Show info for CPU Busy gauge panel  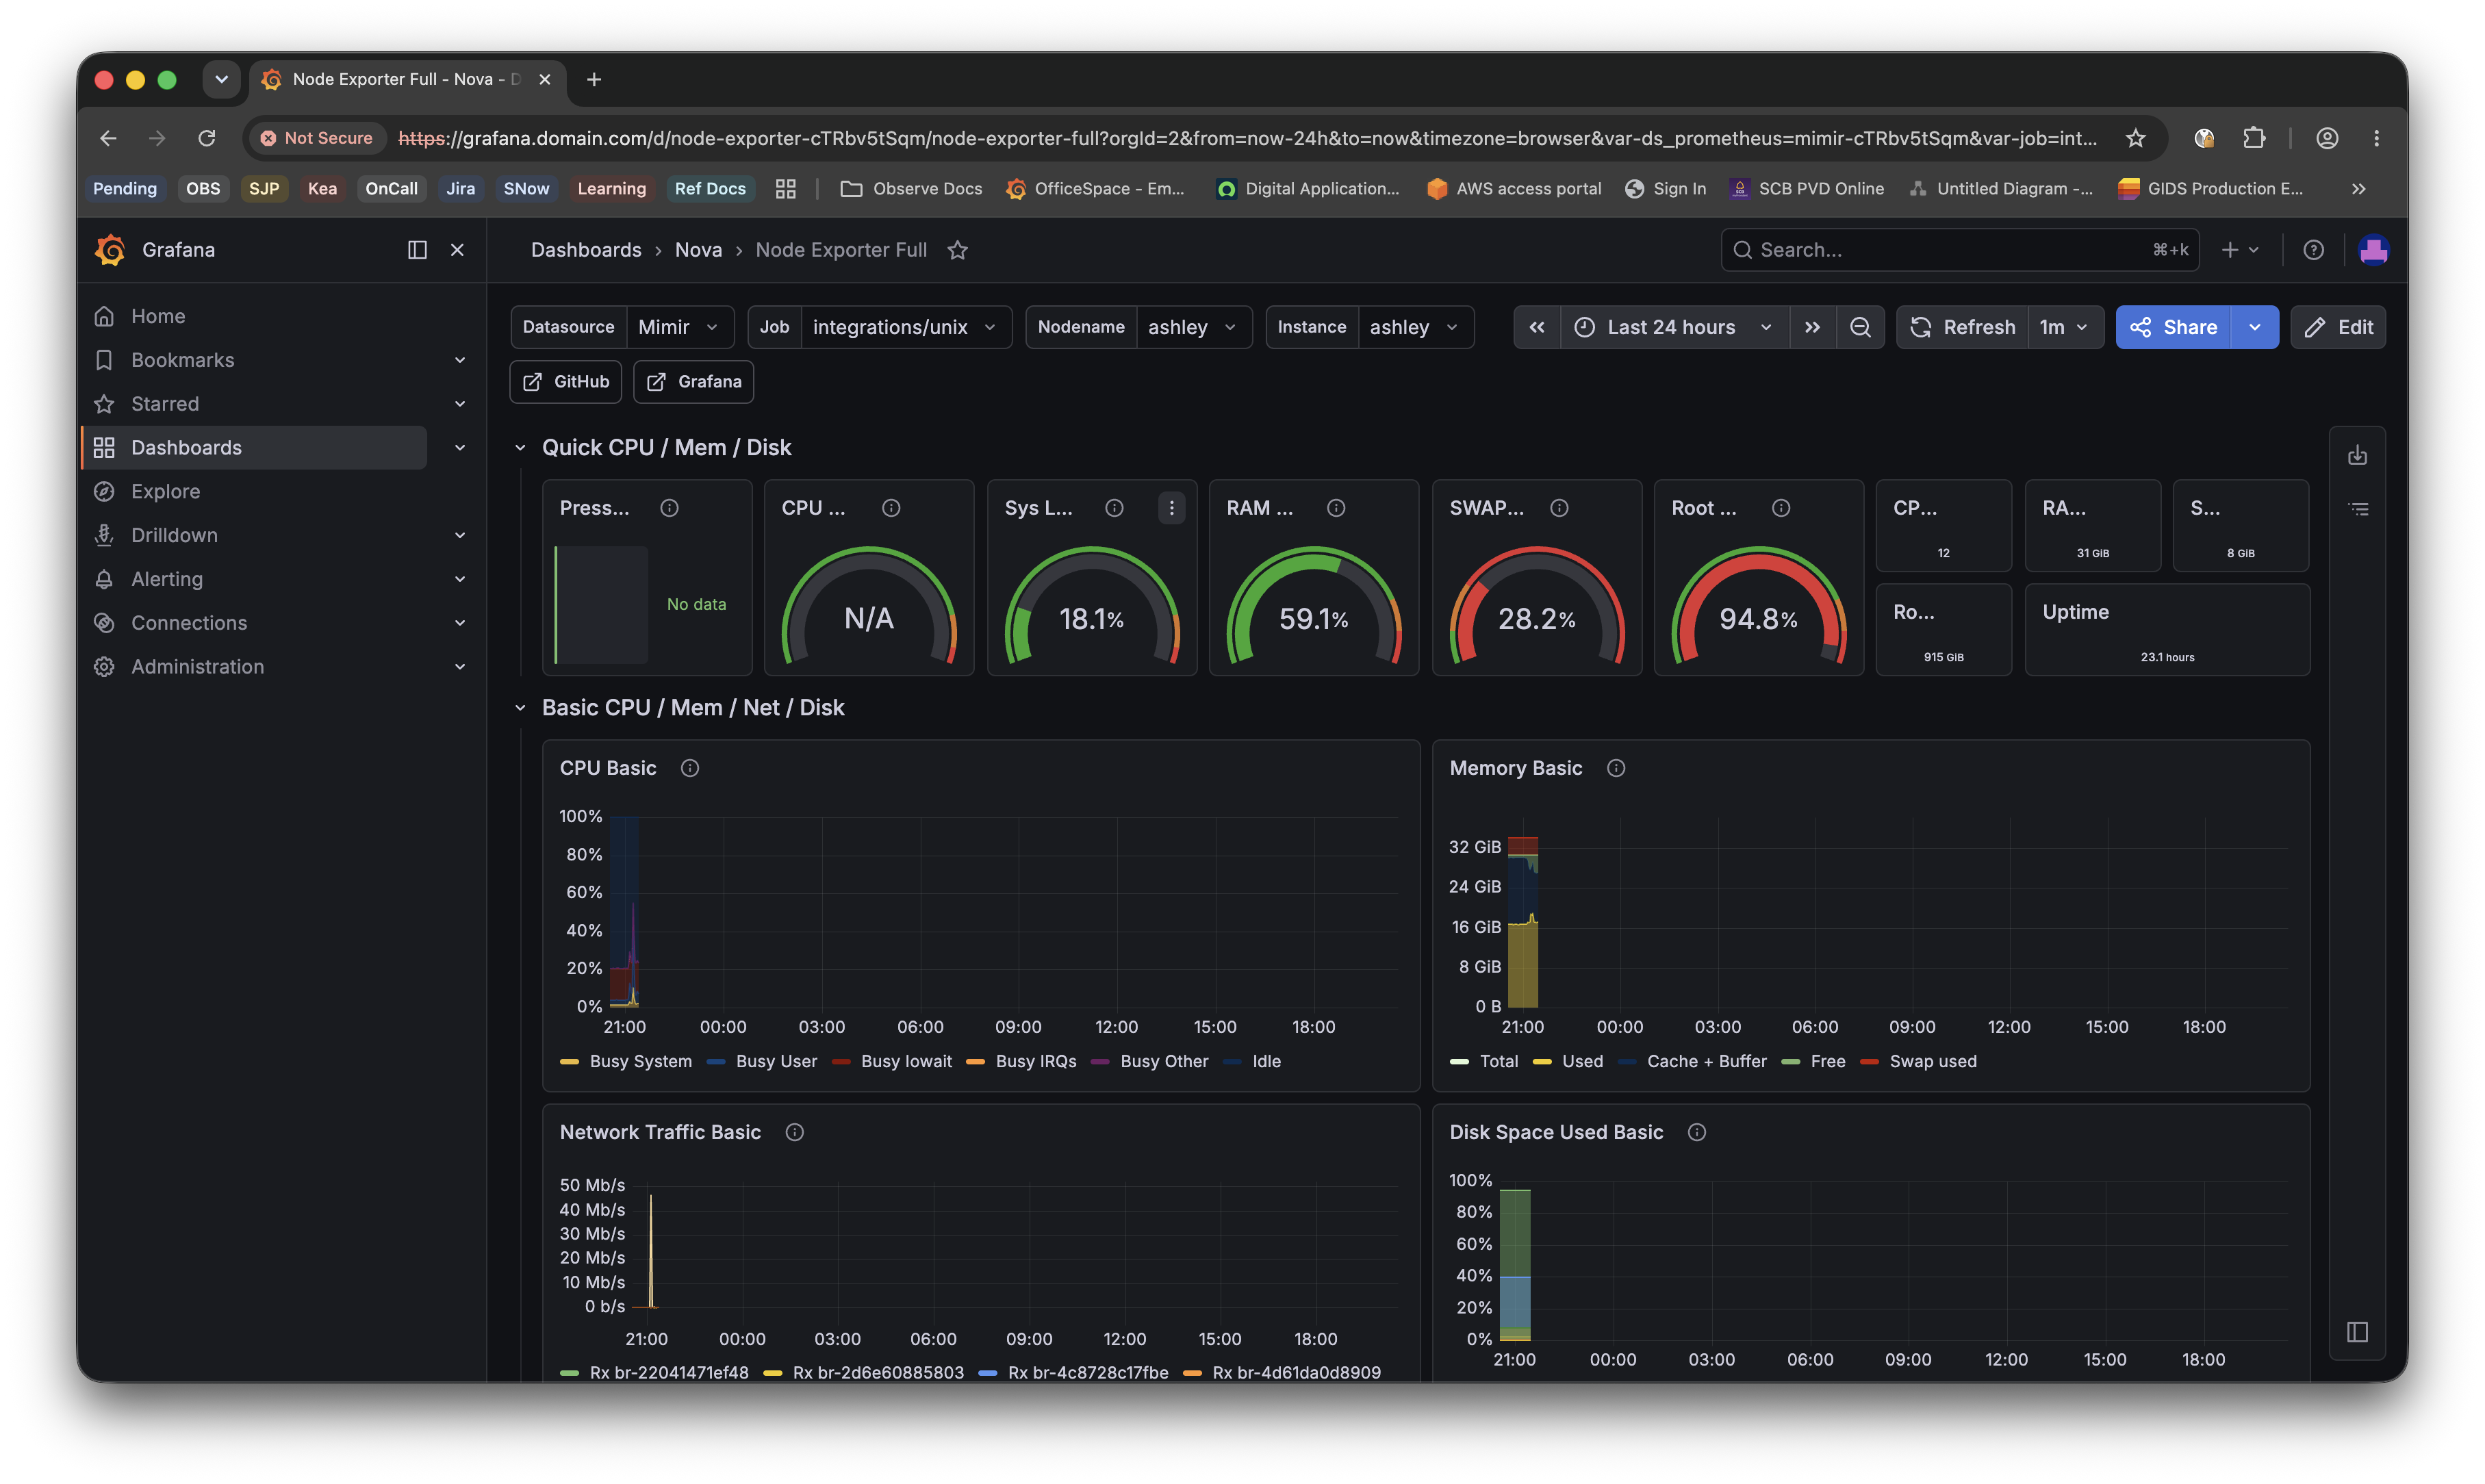[891, 508]
